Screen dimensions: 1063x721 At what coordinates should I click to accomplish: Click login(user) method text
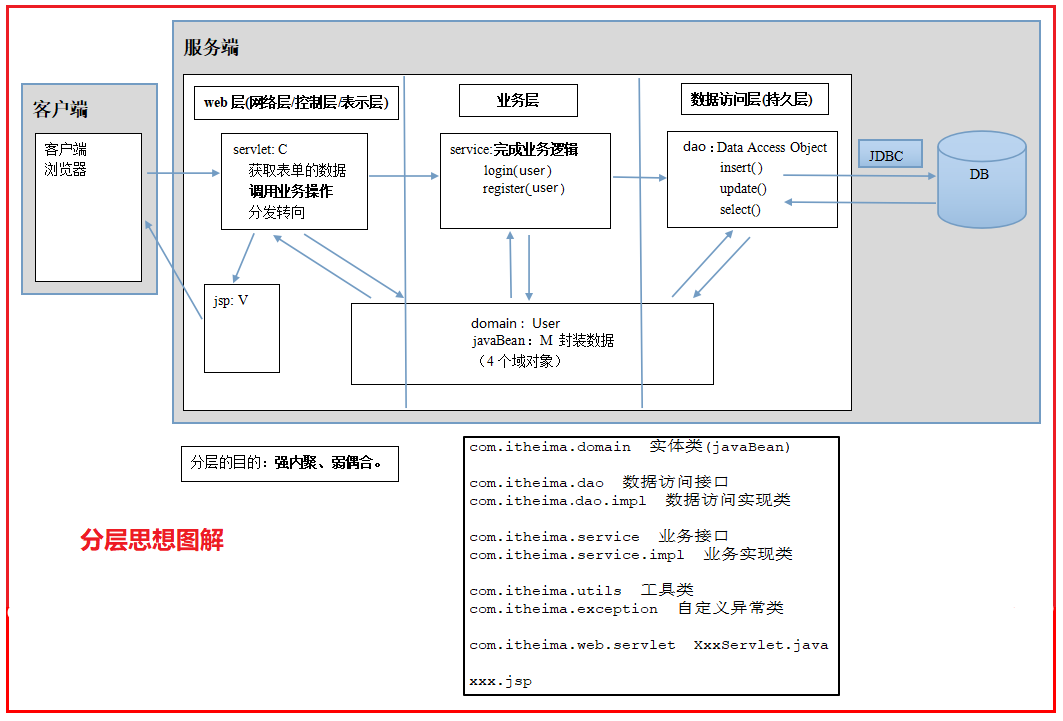pyautogui.click(x=517, y=170)
